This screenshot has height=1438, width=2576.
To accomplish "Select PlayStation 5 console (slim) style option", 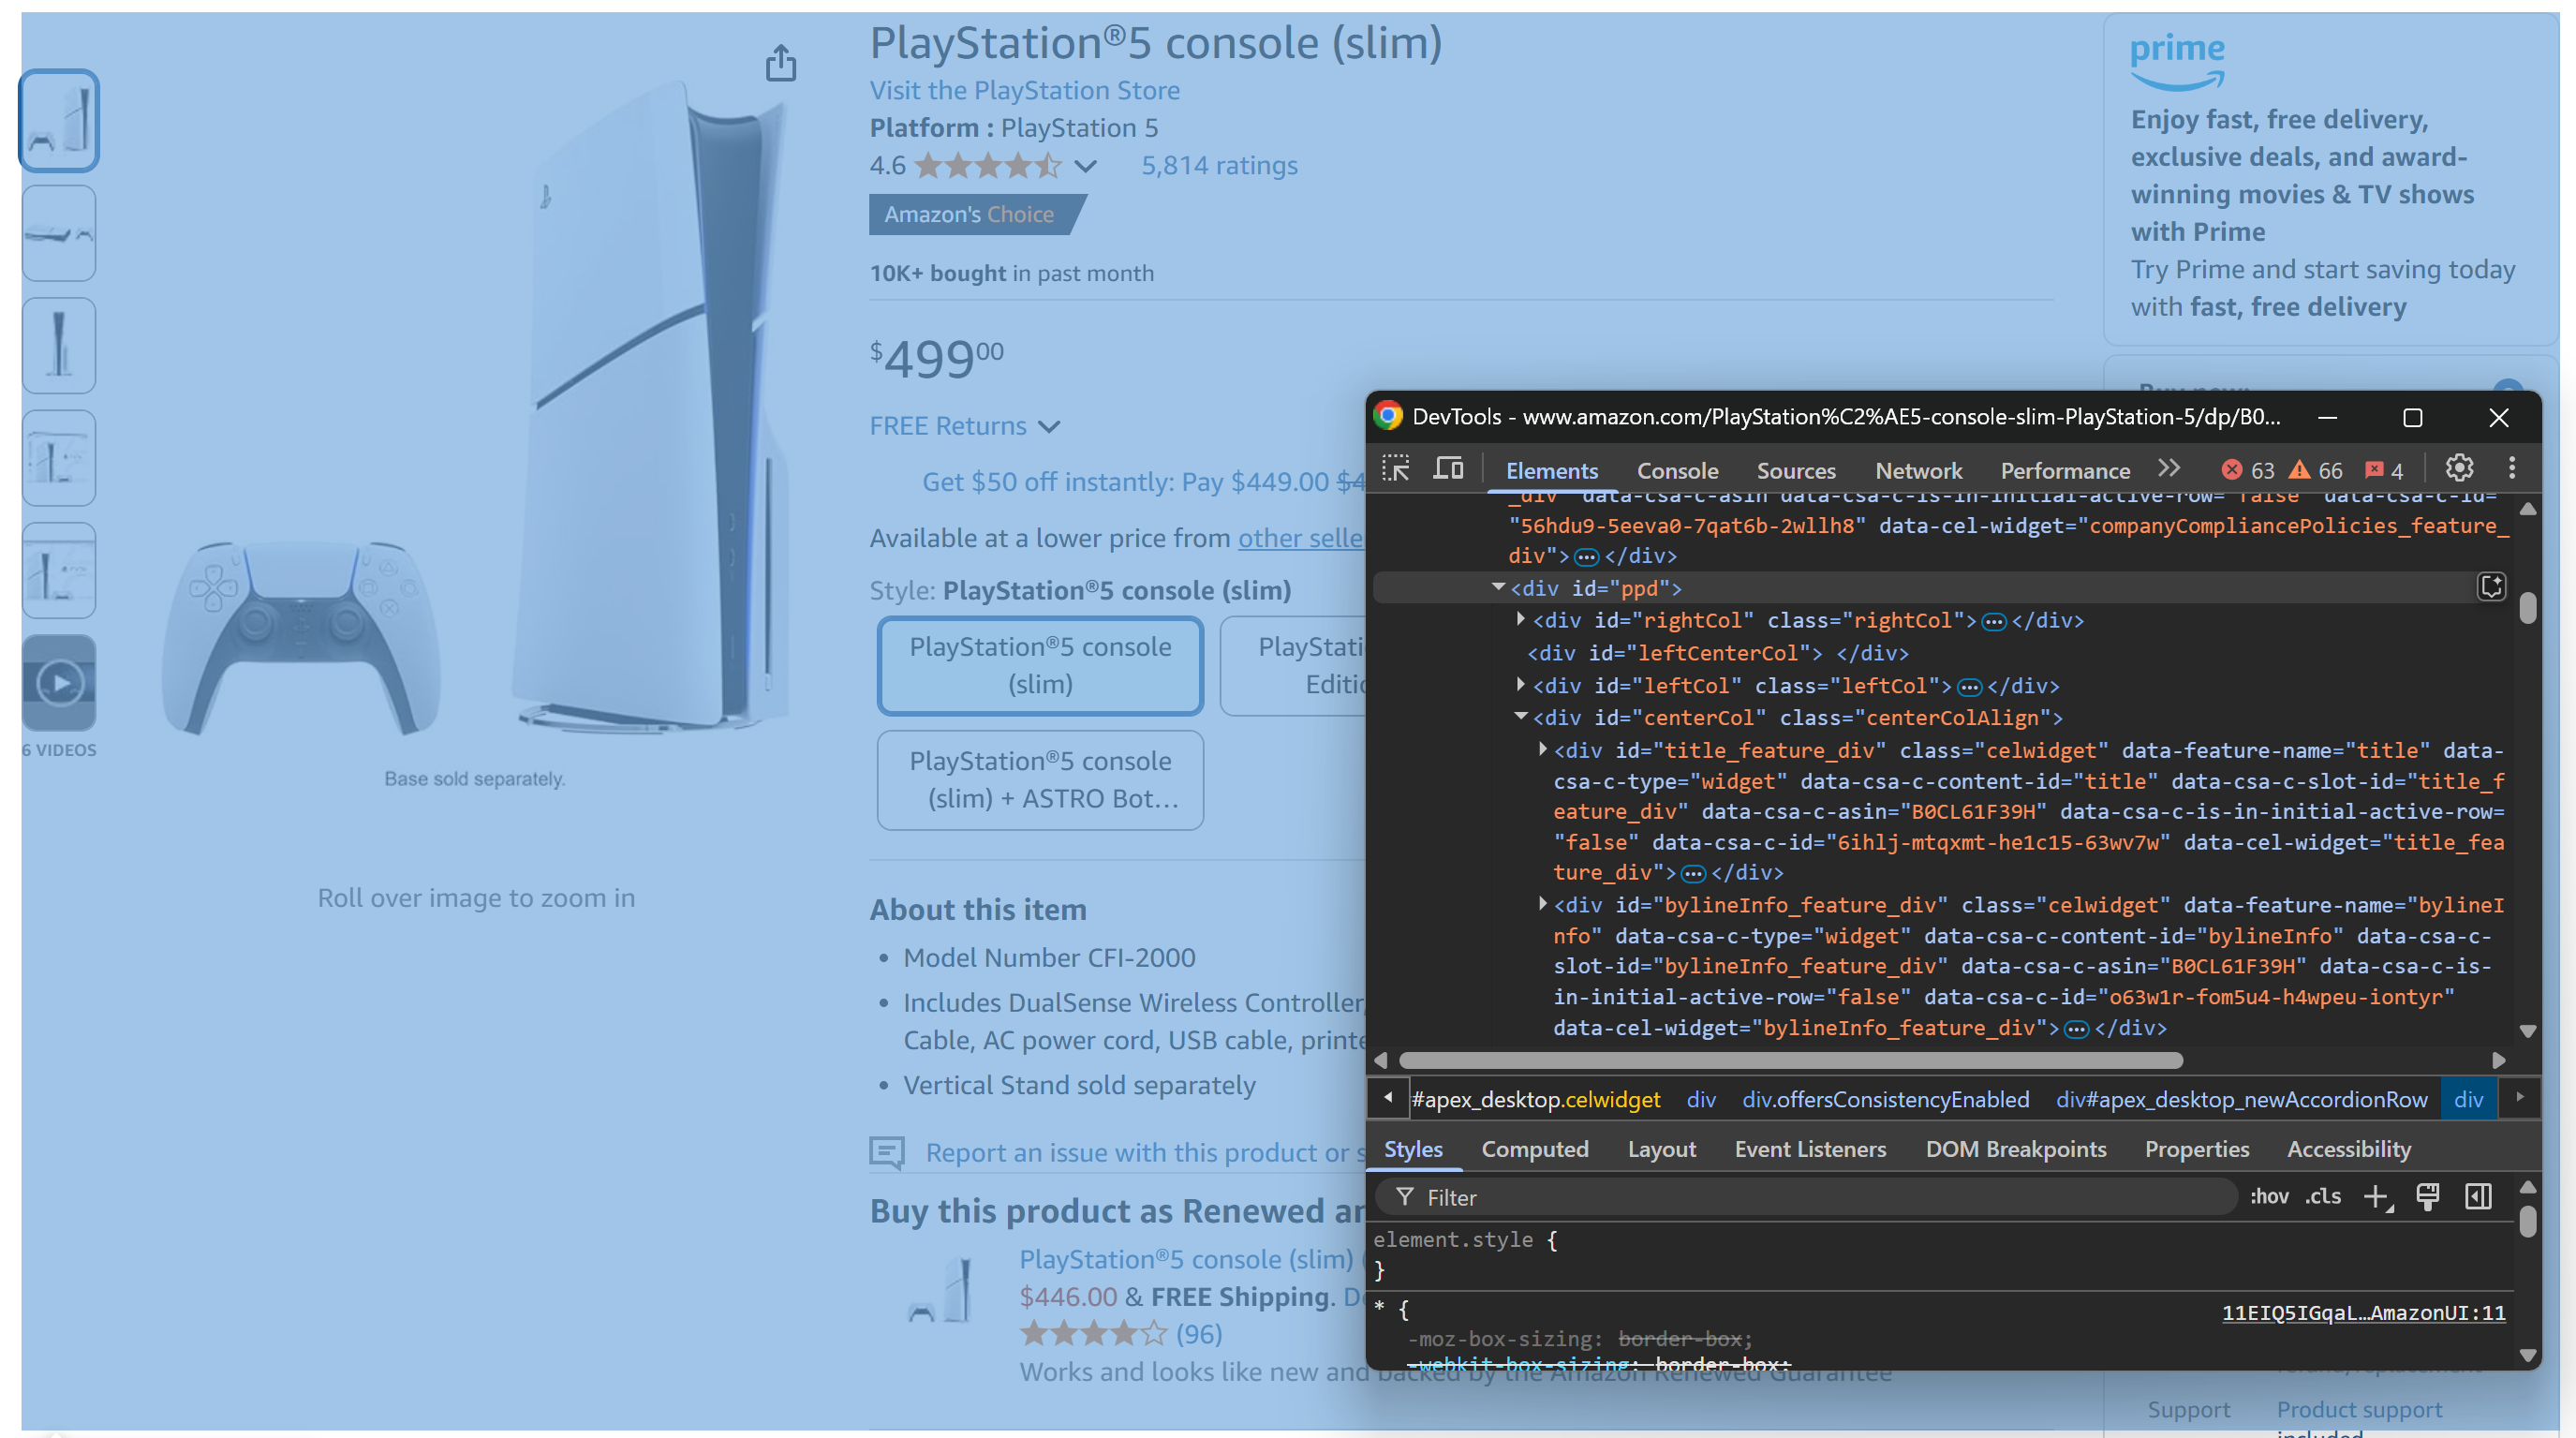I will click(1040, 666).
